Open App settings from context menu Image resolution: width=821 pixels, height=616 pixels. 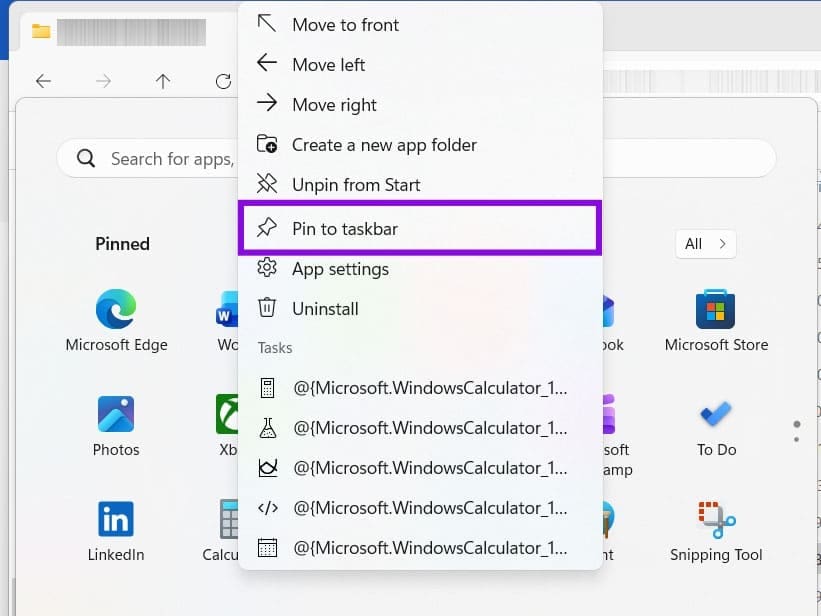(x=419, y=269)
